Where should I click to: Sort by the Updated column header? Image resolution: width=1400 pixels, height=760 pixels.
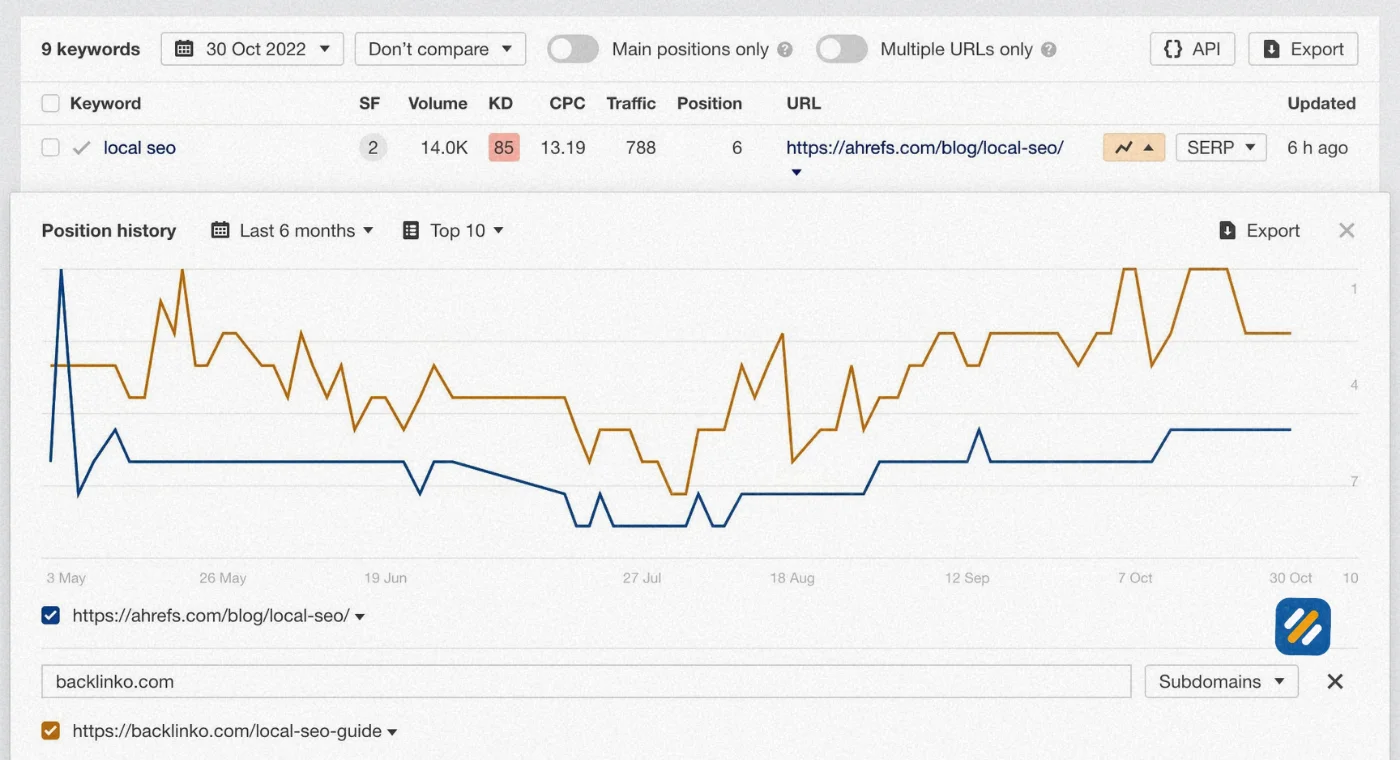click(1322, 103)
